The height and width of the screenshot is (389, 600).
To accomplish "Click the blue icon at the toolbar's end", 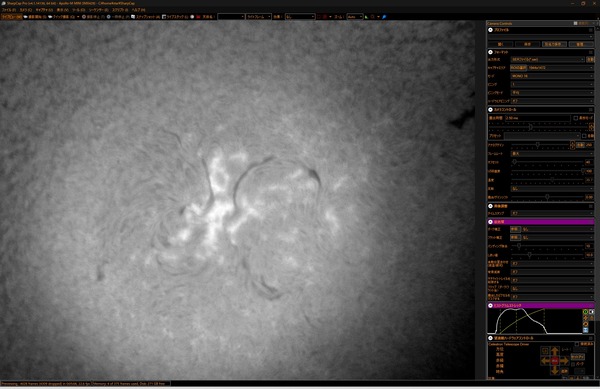I will click(384, 17).
